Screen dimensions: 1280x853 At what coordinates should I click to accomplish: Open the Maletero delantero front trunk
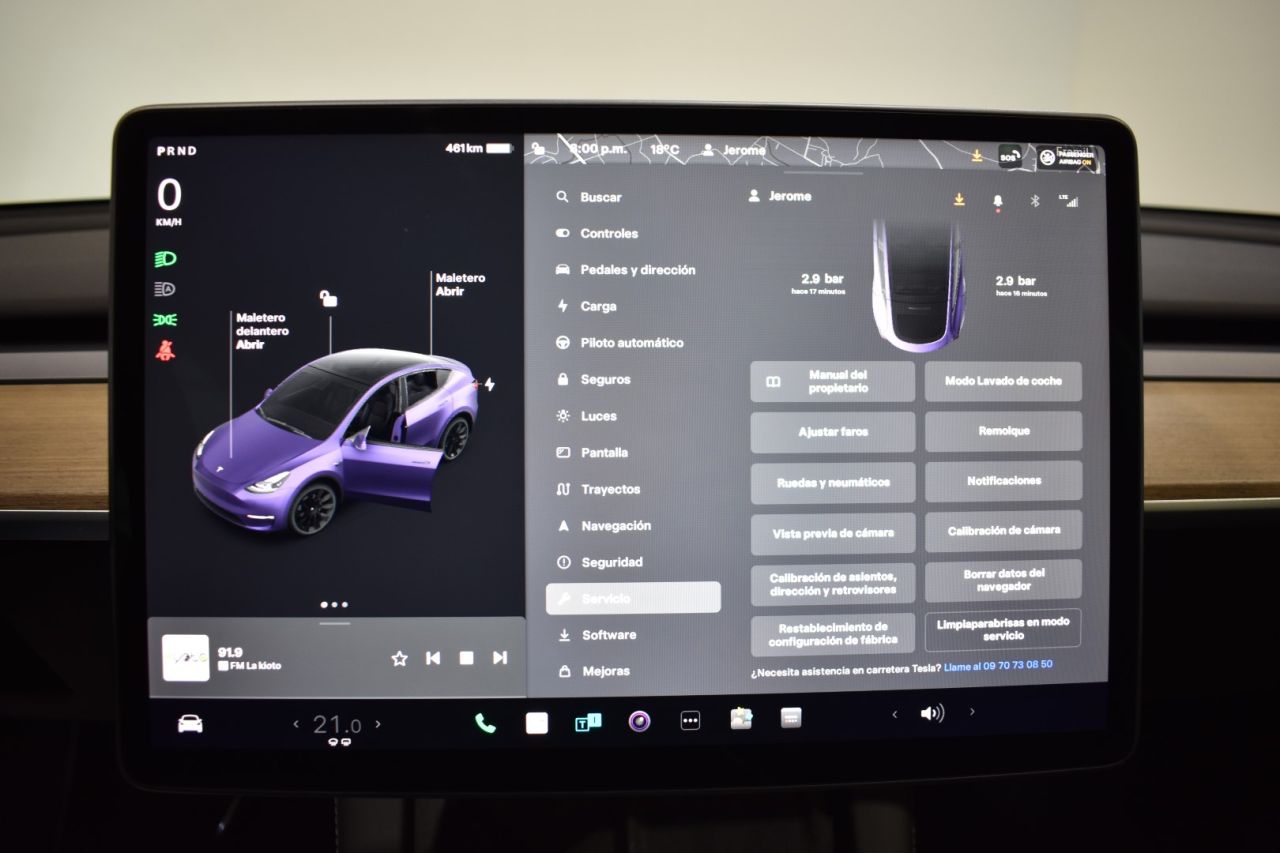click(x=262, y=331)
